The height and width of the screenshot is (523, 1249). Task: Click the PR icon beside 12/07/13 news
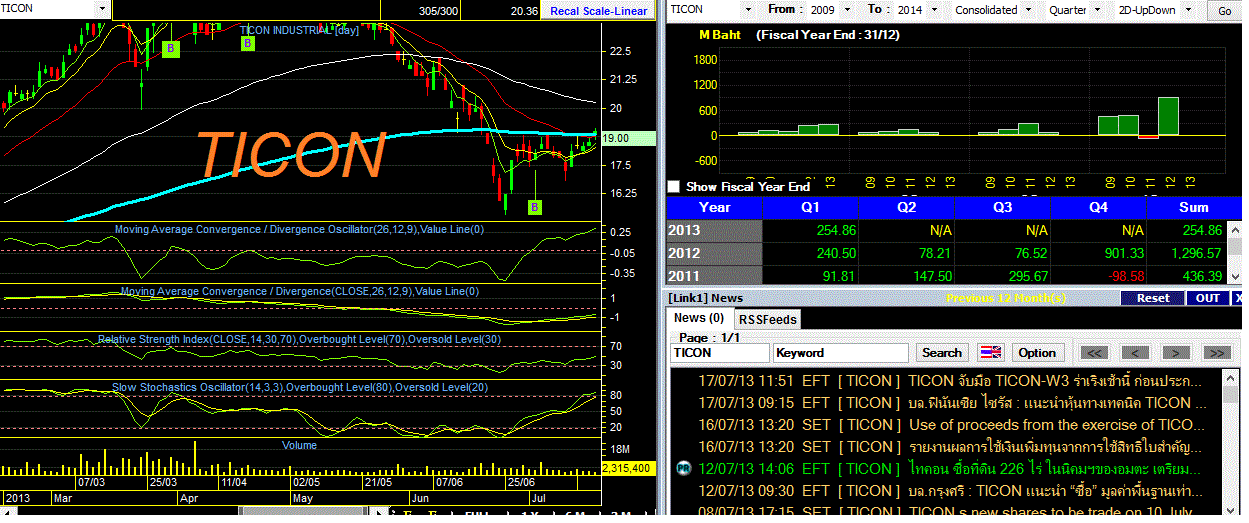coord(684,469)
